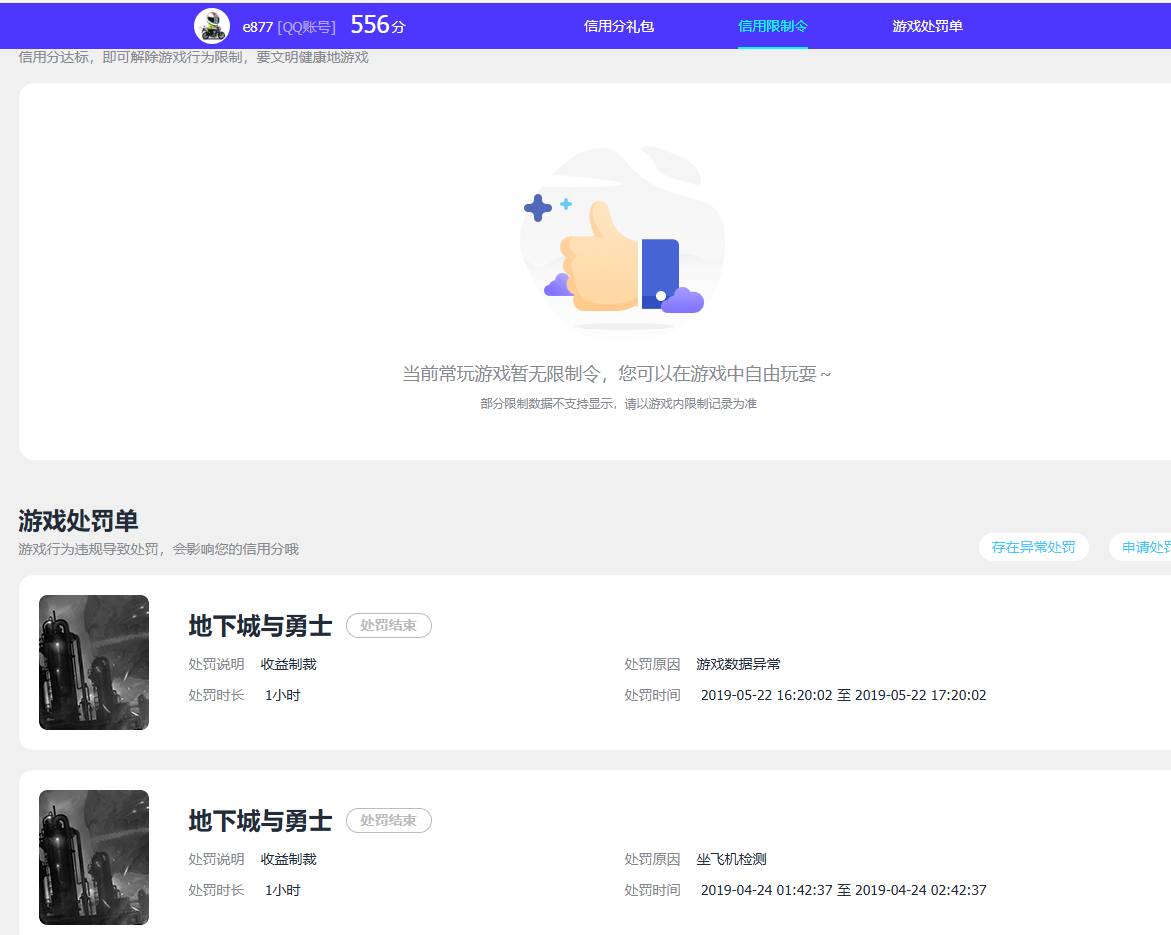
Task: Switch to the 信用分礼包 tab
Action: coord(617,27)
